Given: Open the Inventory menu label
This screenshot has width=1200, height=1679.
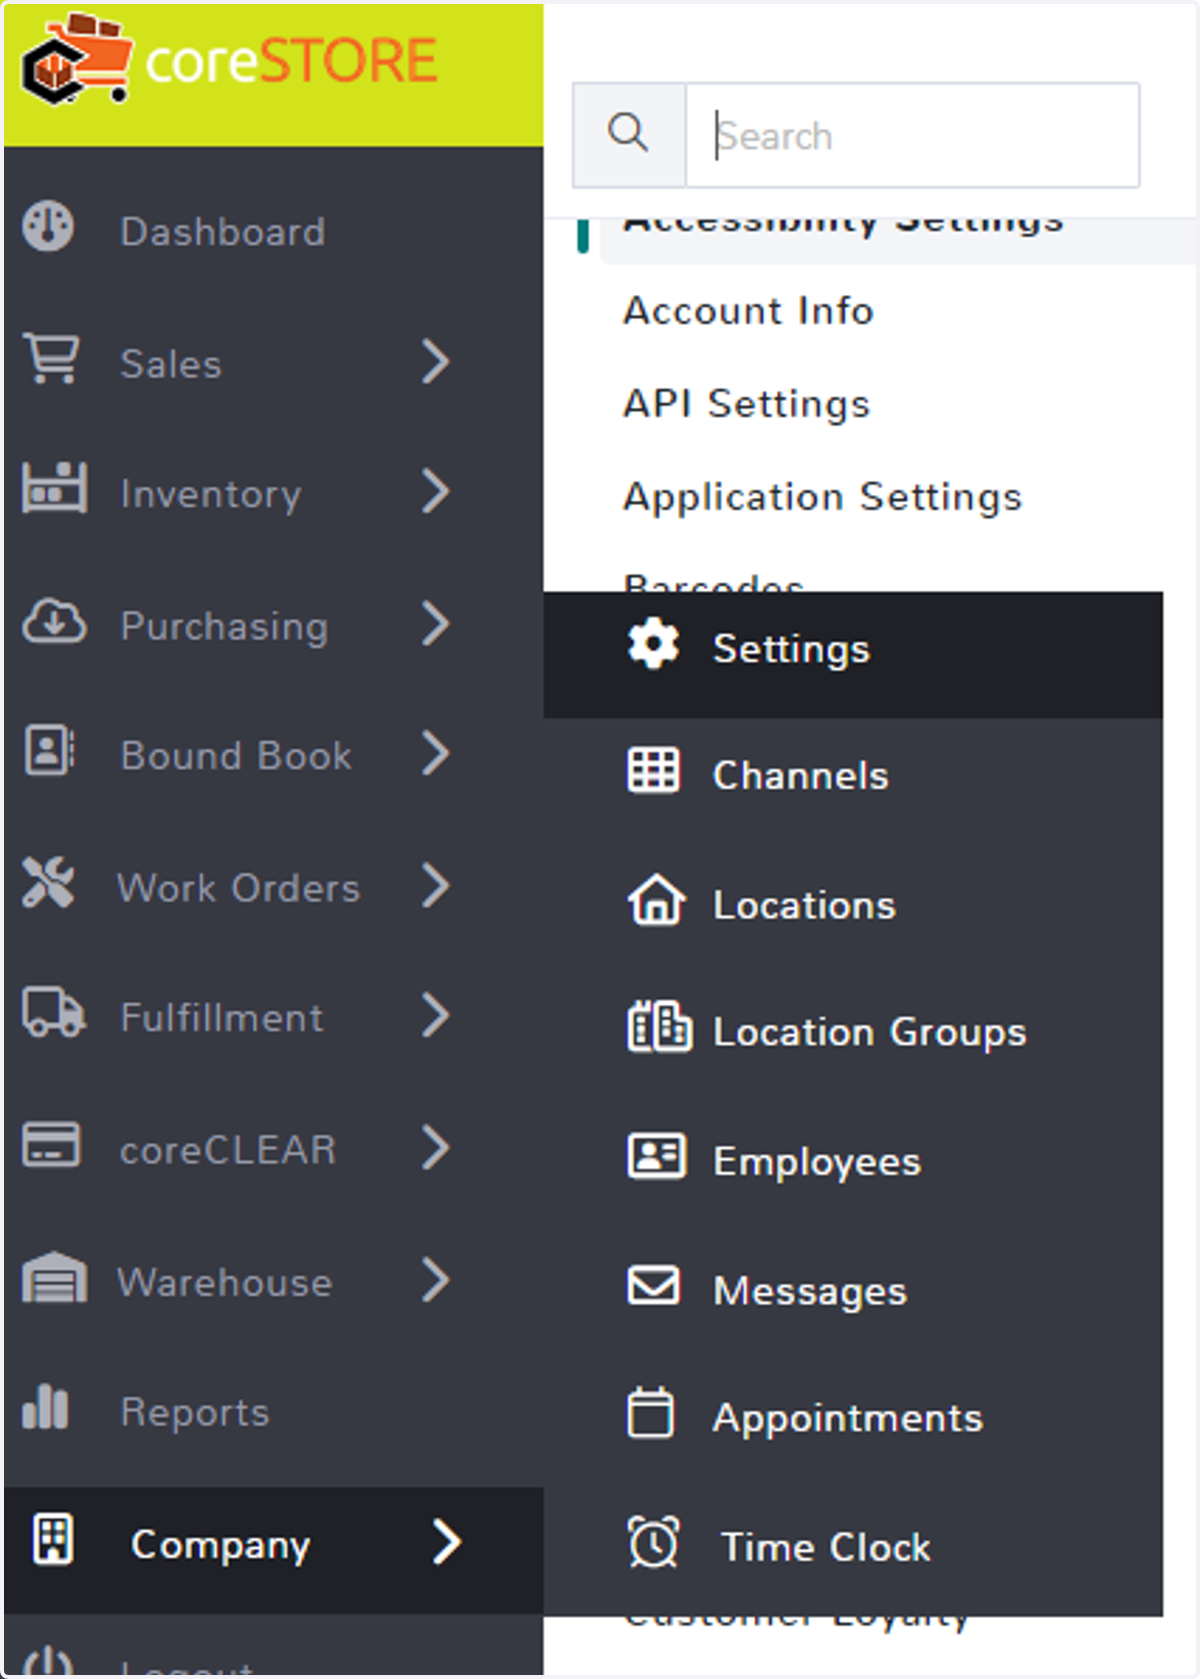Looking at the screenshot, I should tap(211, 495).
